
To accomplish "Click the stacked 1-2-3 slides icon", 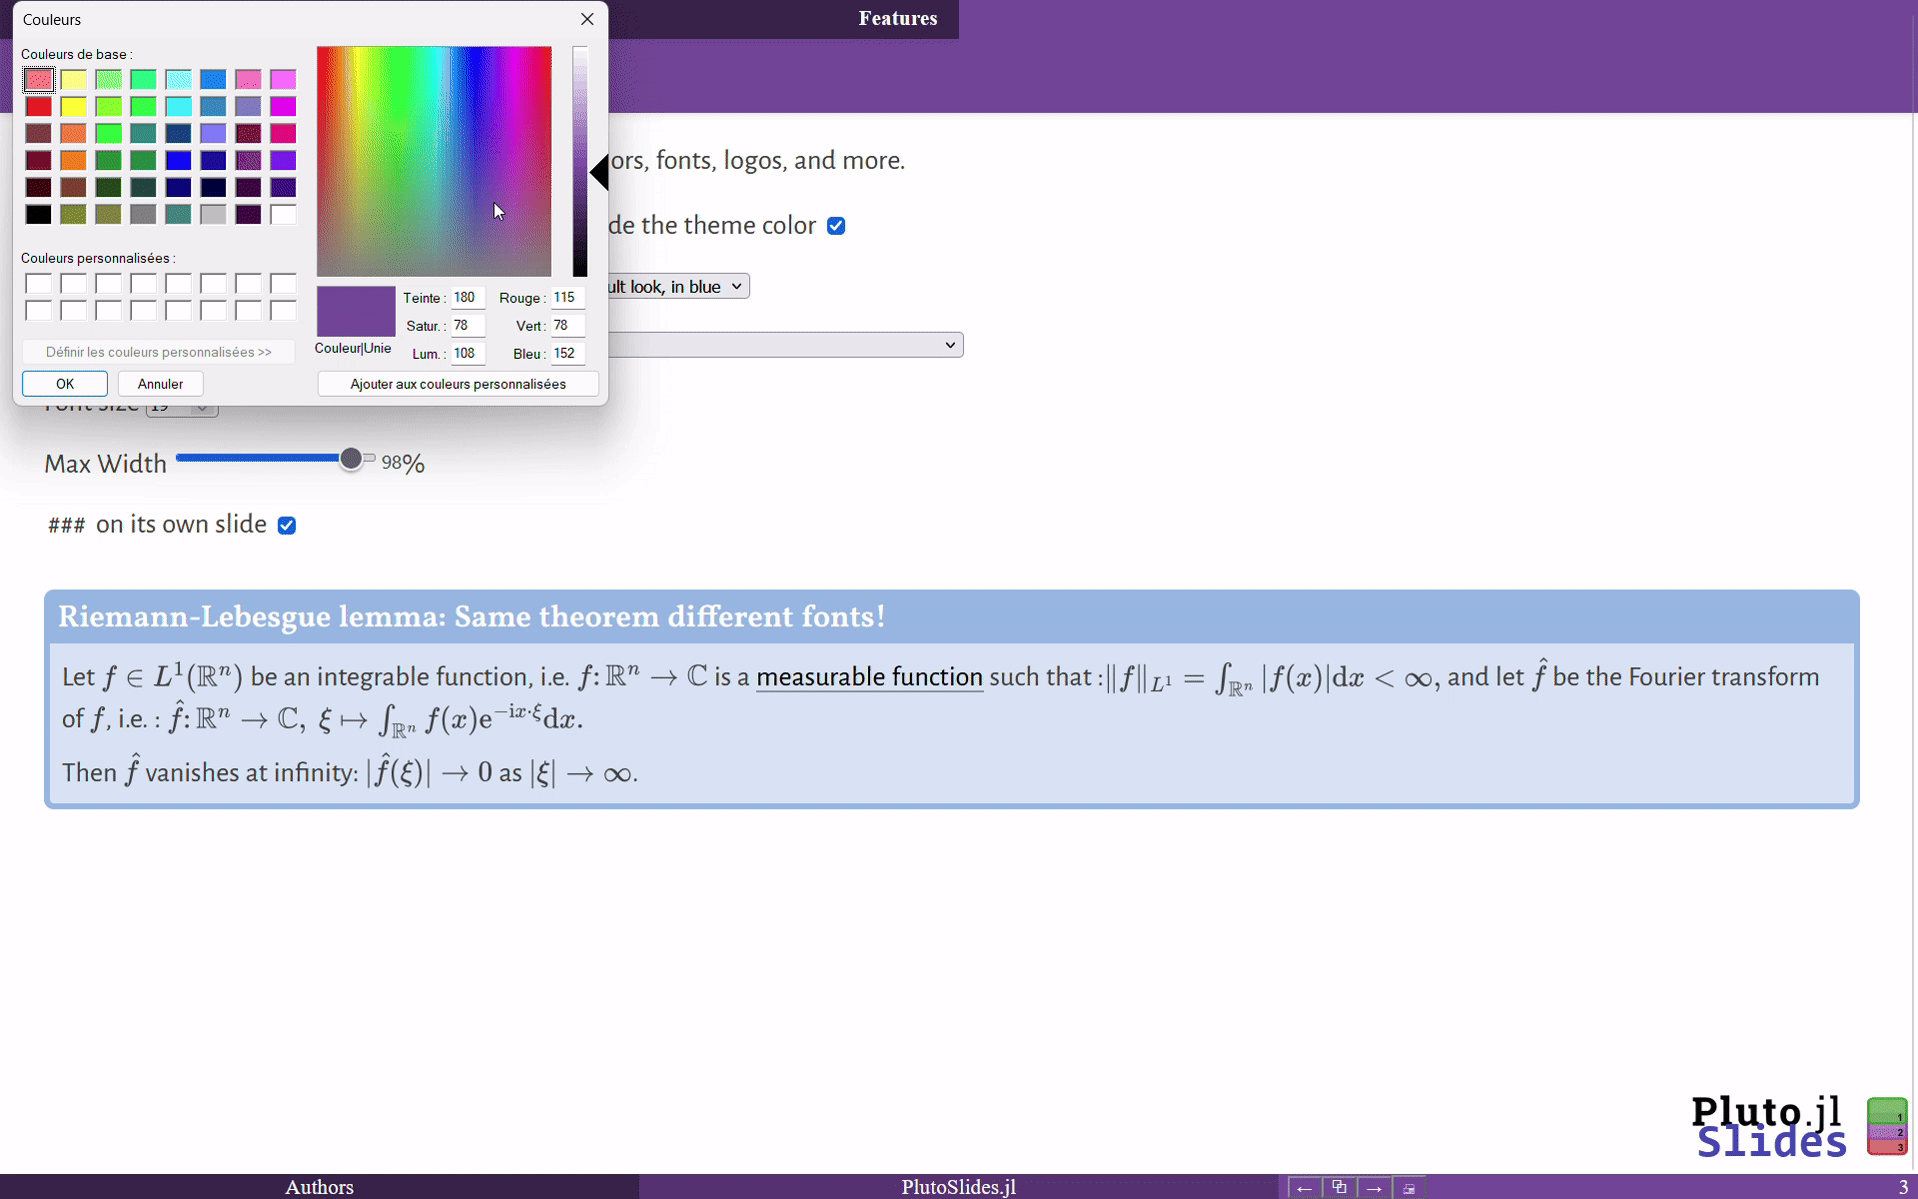I will tap(1887, 1126).
